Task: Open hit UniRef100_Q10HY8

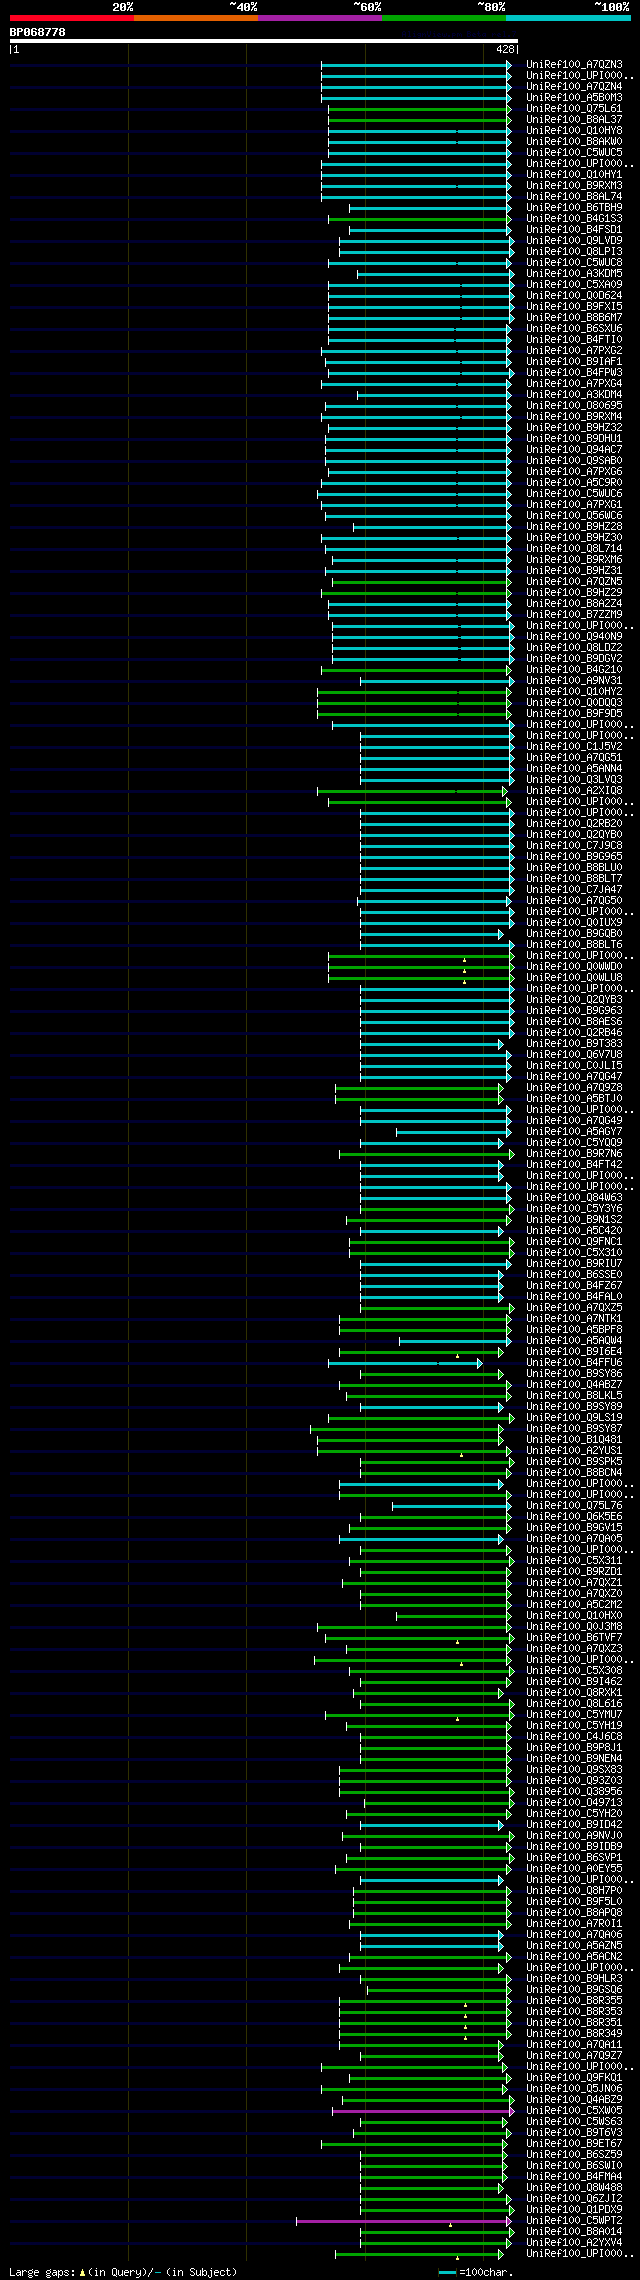Action: pyautogui.click(x=574, y=131)
